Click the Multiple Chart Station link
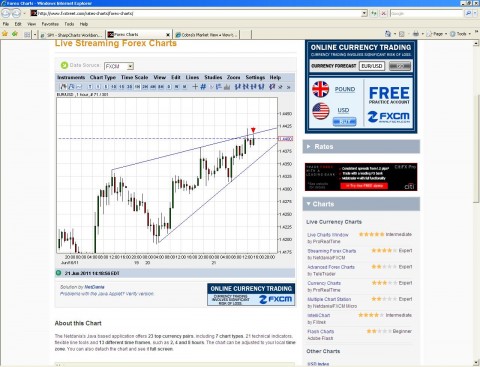Screen dimensions: 480x367 coord(329,299)
